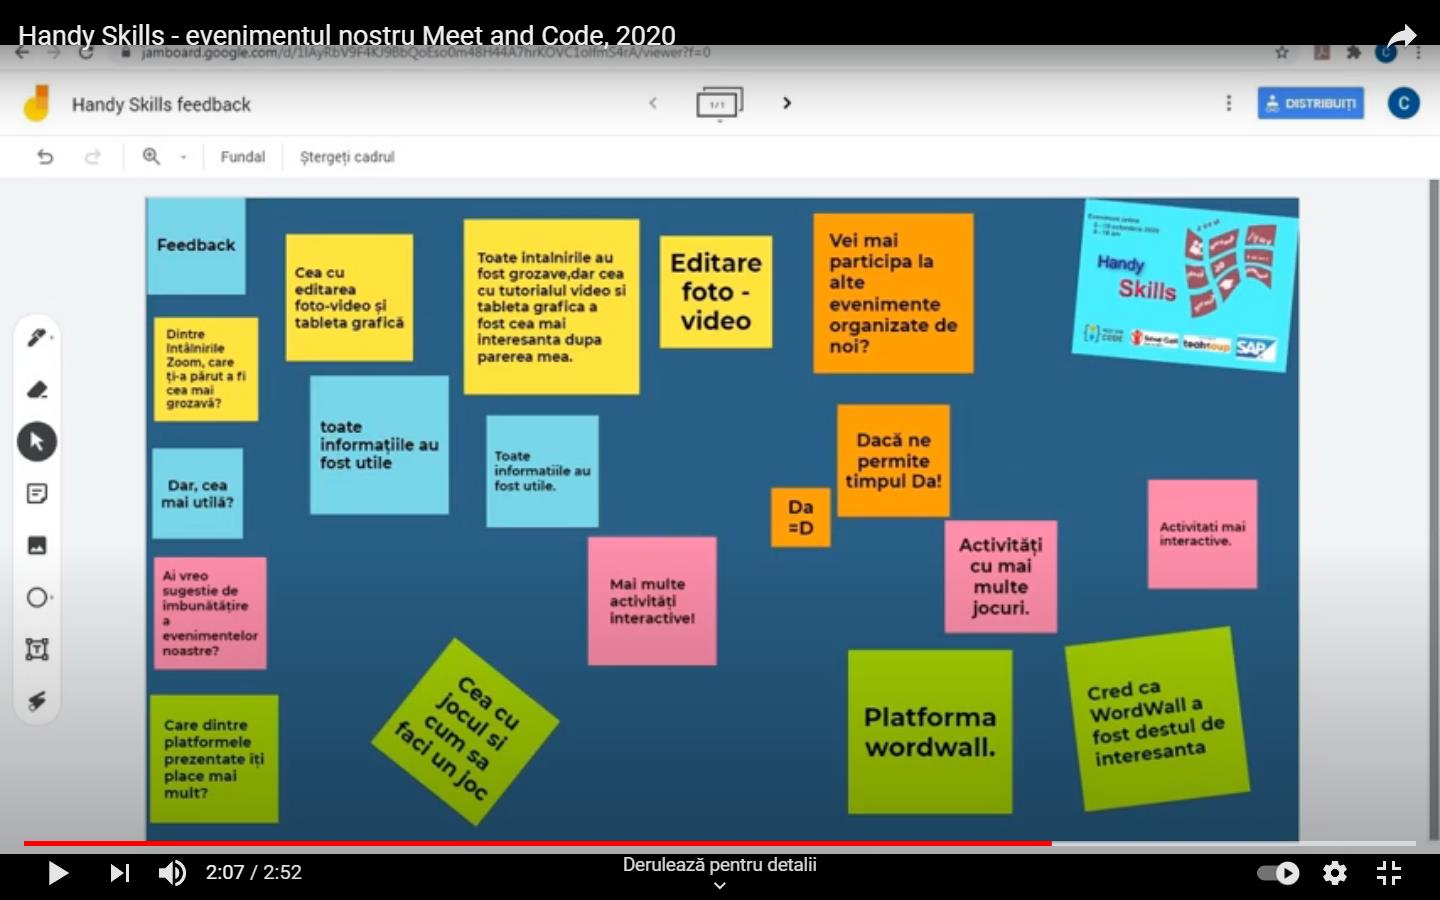Viewport: 1440px width, 900px height.
Task: Open the Fundal background menu
Action: (x=242, y=157)
